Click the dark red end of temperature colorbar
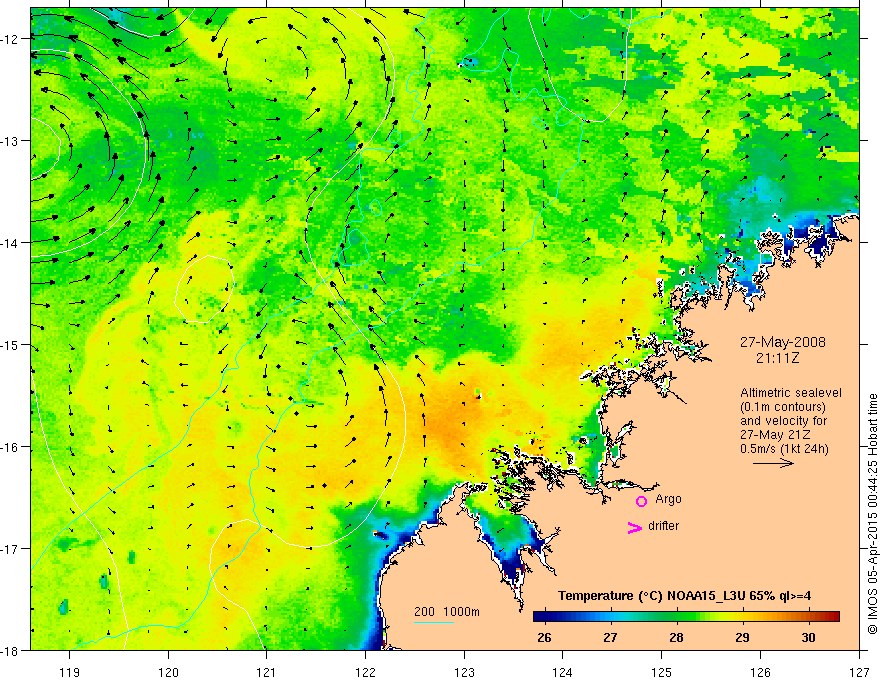Screen dimensions: 880x680 coord(833,617)
